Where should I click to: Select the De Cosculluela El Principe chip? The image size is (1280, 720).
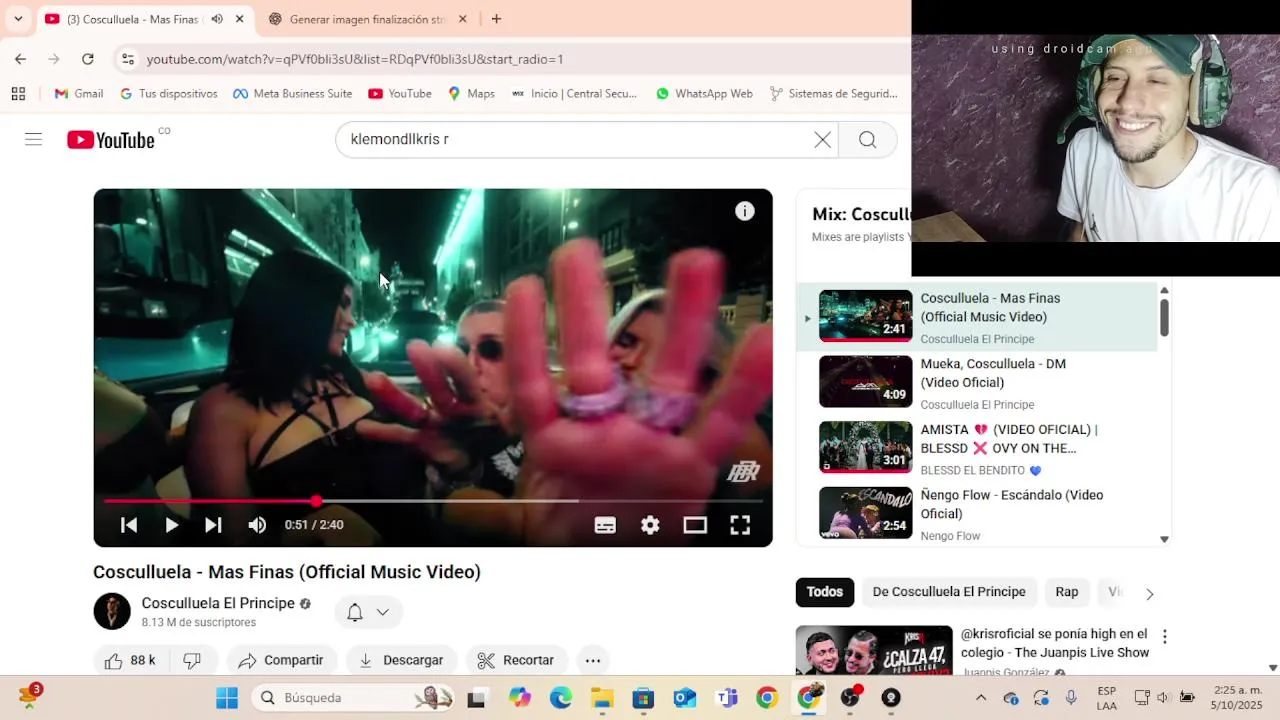click(x=949, y=592)
